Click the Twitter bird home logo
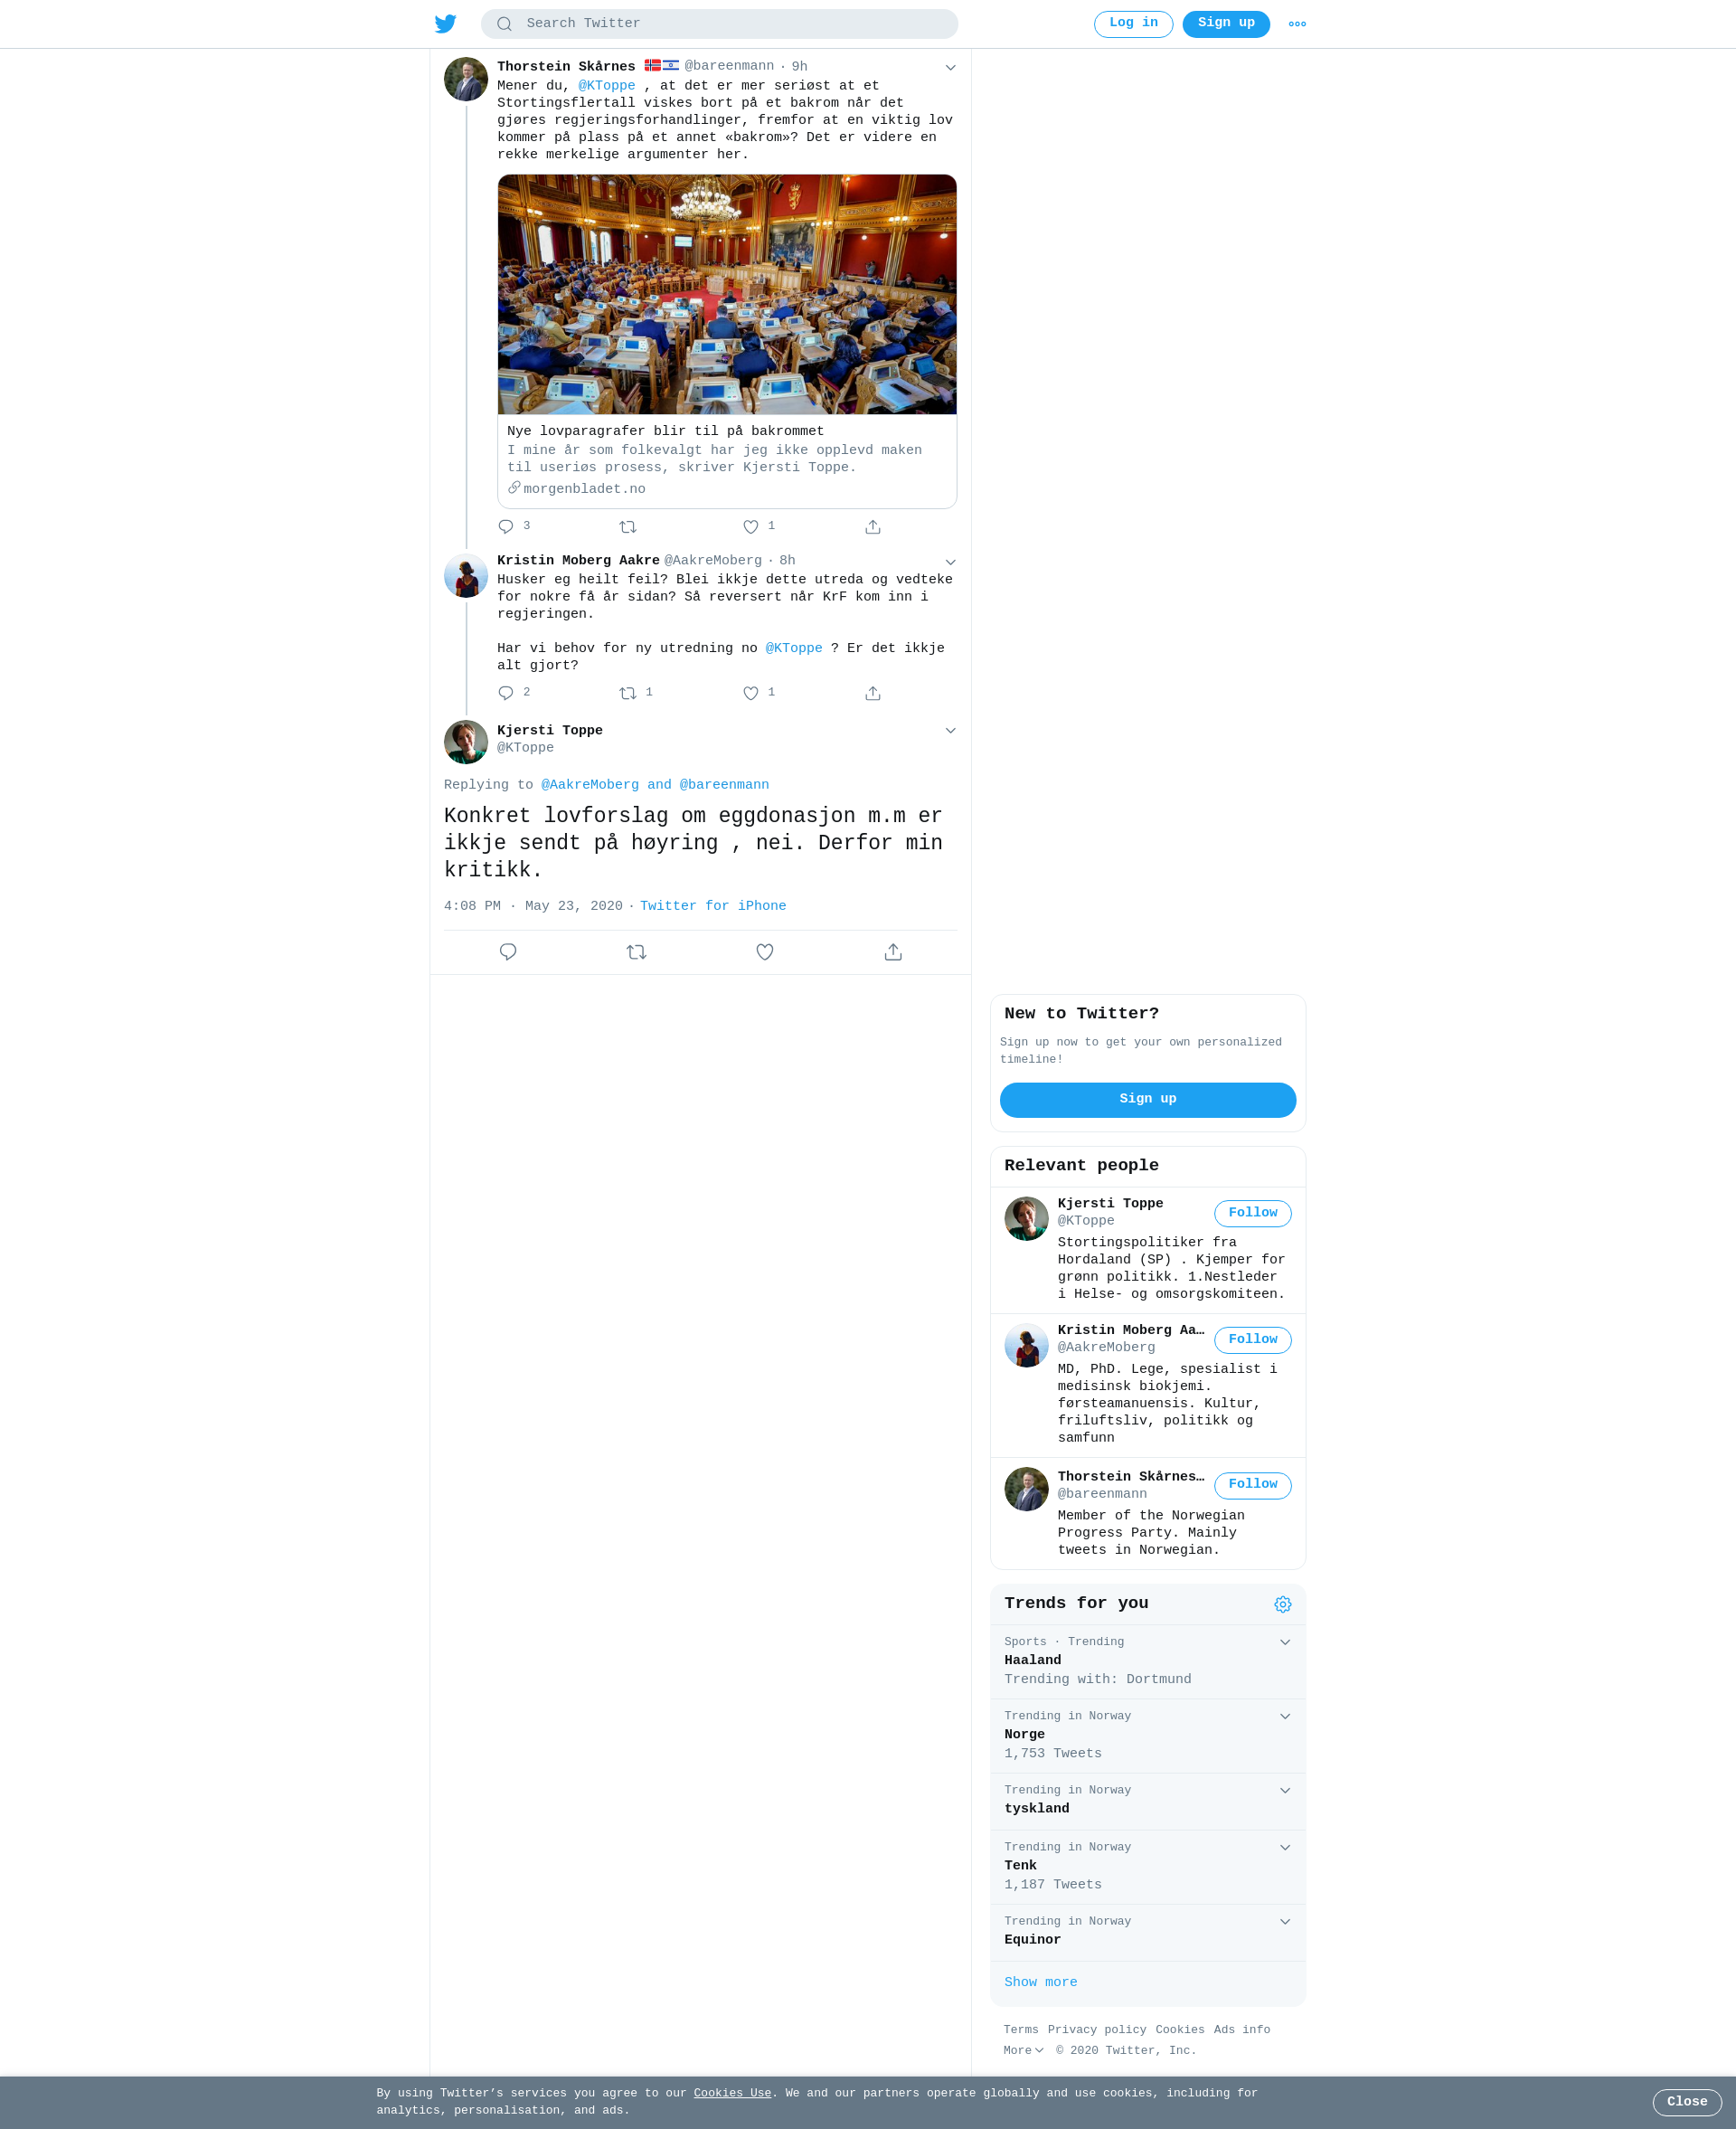Image resolution: width=1736 pixels, height=2129 pixels. tap(445, 24)
